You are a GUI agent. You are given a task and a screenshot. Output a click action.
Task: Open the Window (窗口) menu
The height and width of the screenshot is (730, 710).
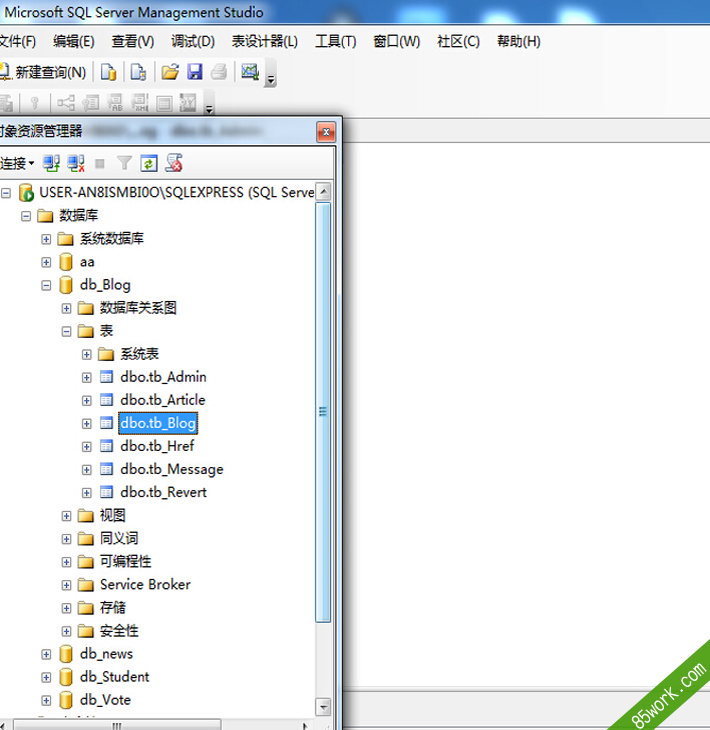(397, 41)
